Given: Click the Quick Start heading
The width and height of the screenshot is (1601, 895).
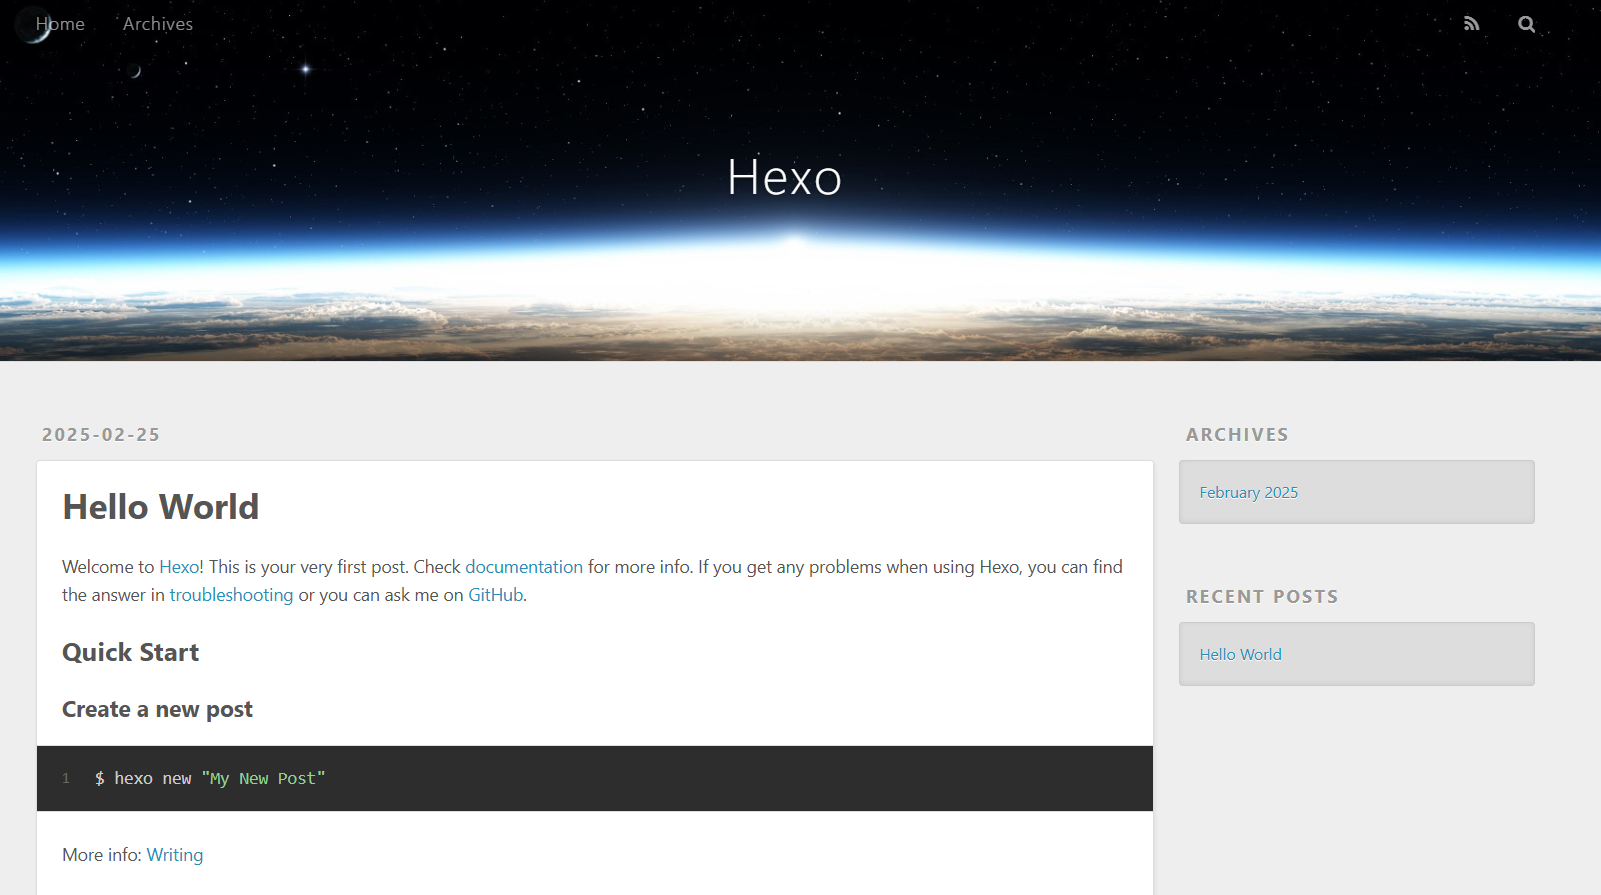Looking at the screenshot, I should pos(131,653).
